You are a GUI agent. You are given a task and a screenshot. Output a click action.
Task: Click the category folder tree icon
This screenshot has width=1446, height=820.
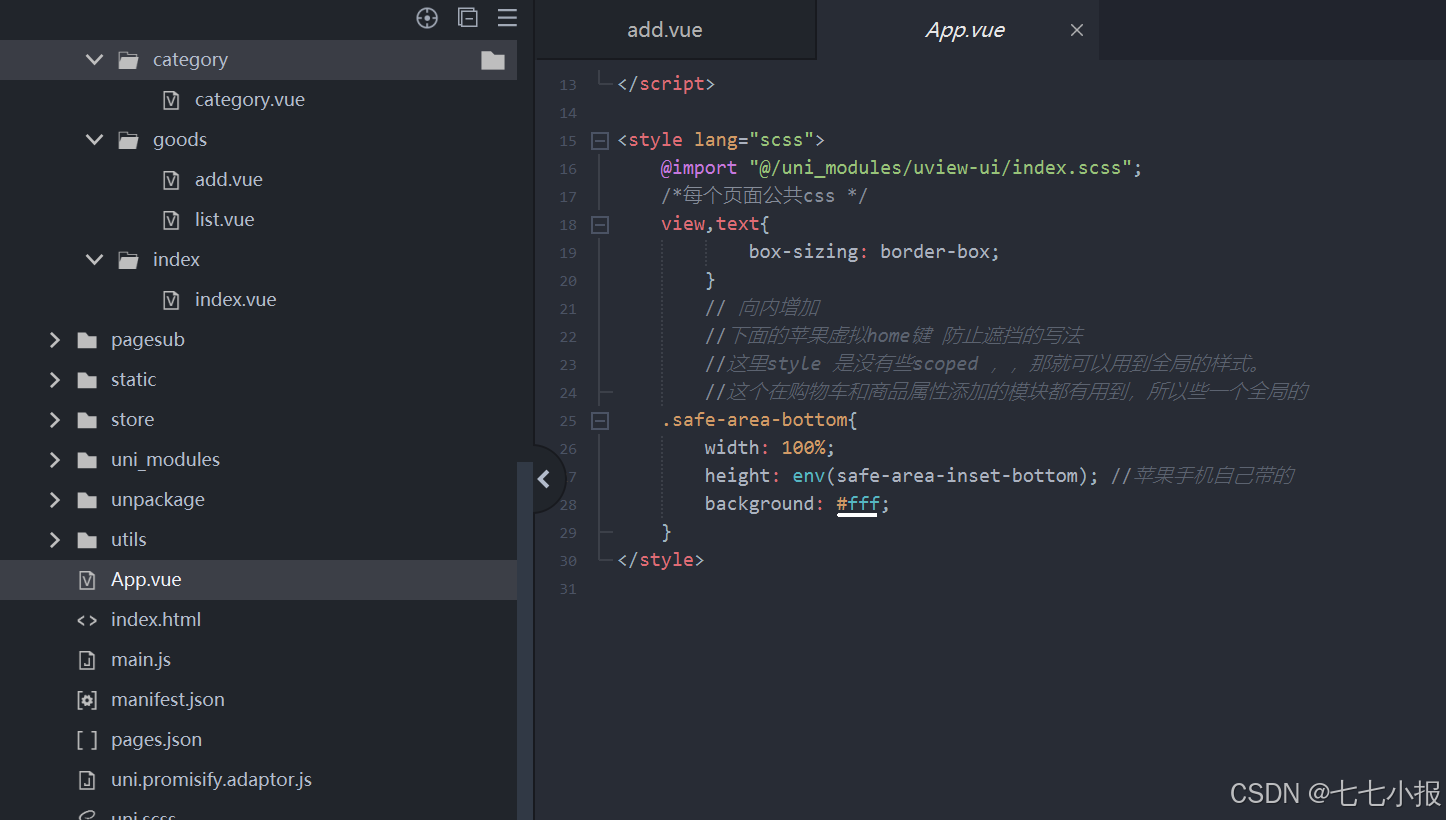[128, 60]
